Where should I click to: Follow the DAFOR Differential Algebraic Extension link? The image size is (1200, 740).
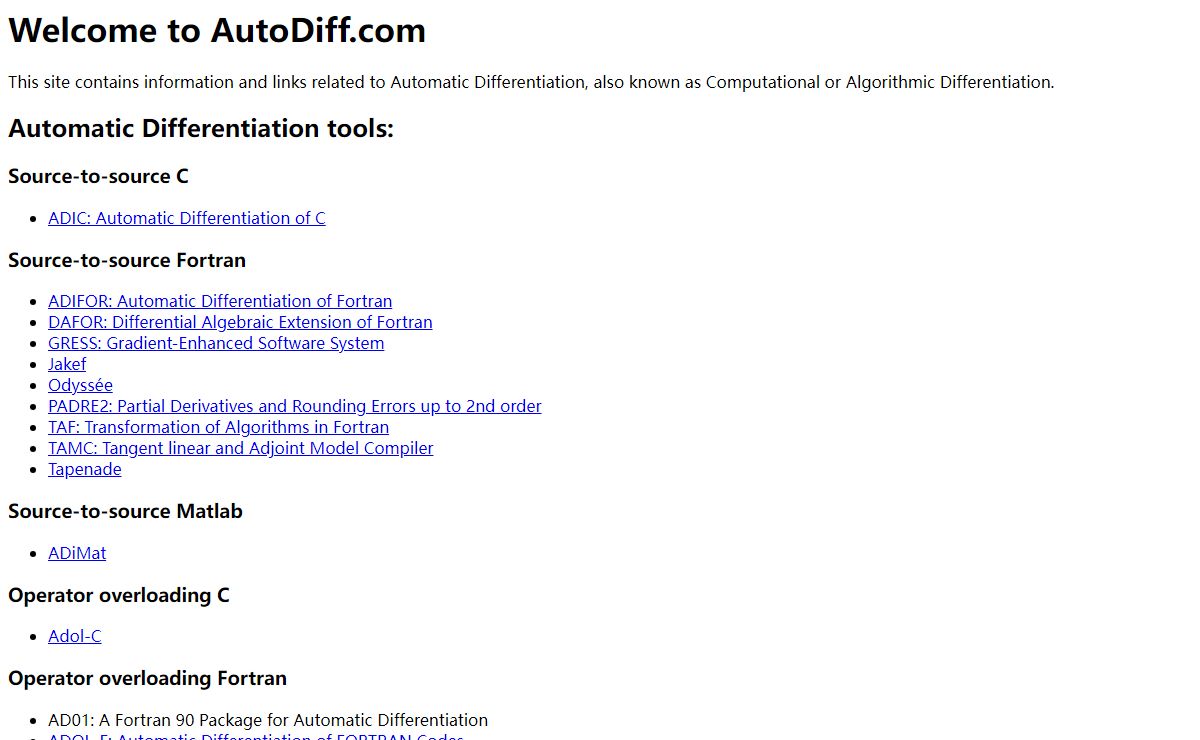(240, 322)
